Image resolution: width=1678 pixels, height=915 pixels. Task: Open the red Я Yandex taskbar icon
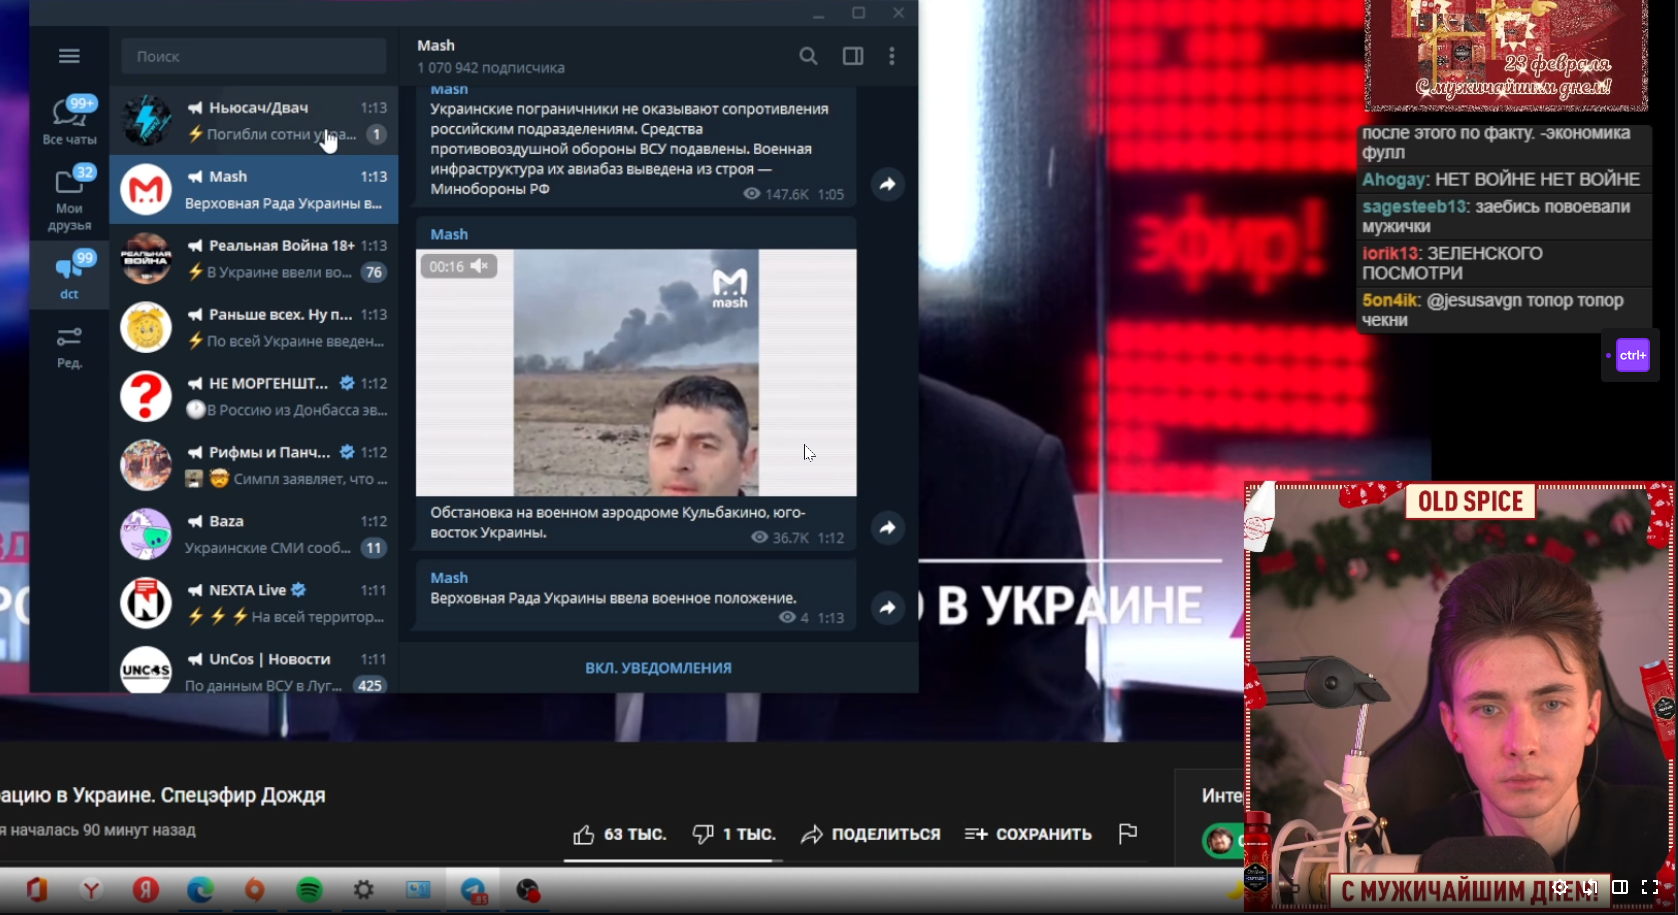(146, 889)
